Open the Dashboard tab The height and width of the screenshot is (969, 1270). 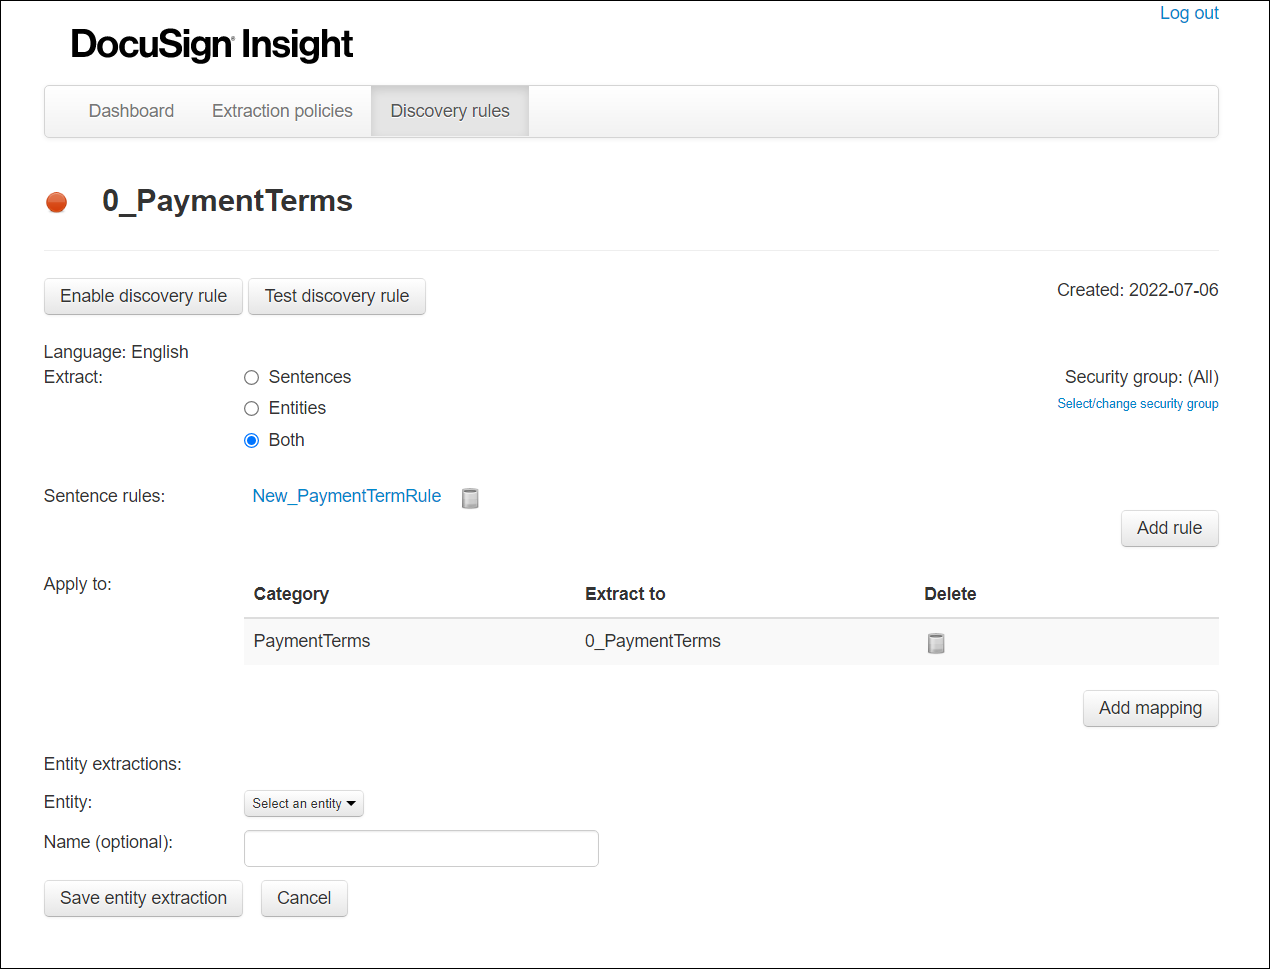click(131, 111)
